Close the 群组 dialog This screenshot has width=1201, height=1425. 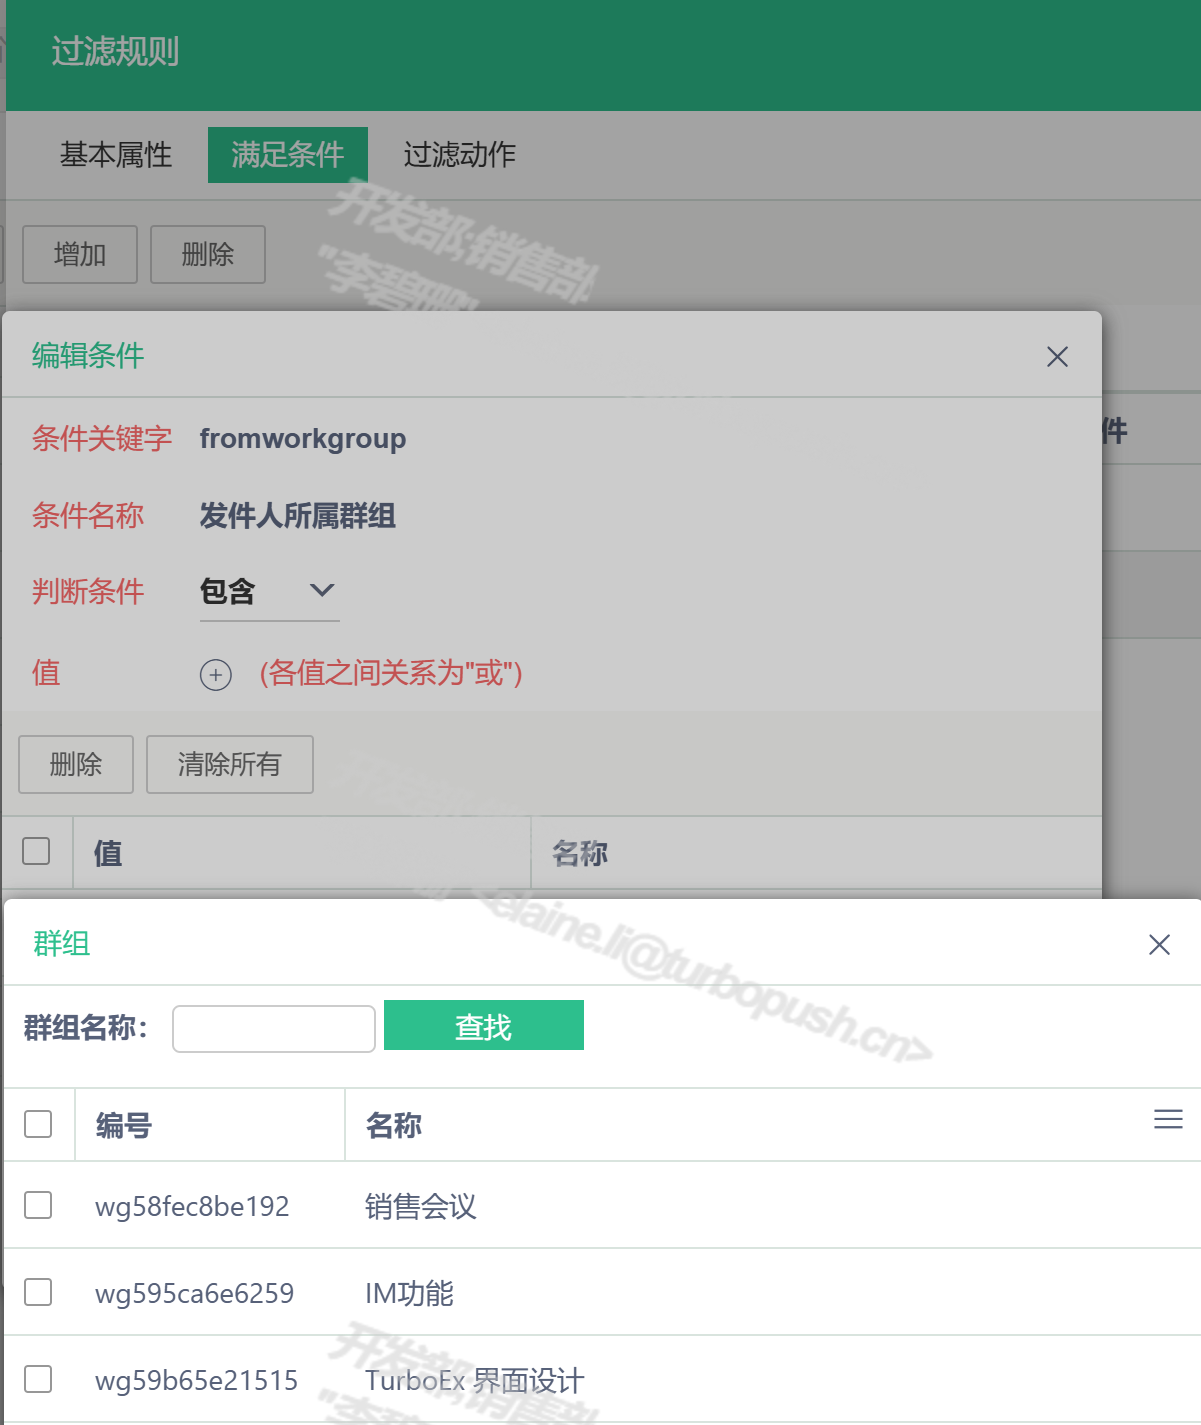pyautogui.click(x=1159, y=945)
